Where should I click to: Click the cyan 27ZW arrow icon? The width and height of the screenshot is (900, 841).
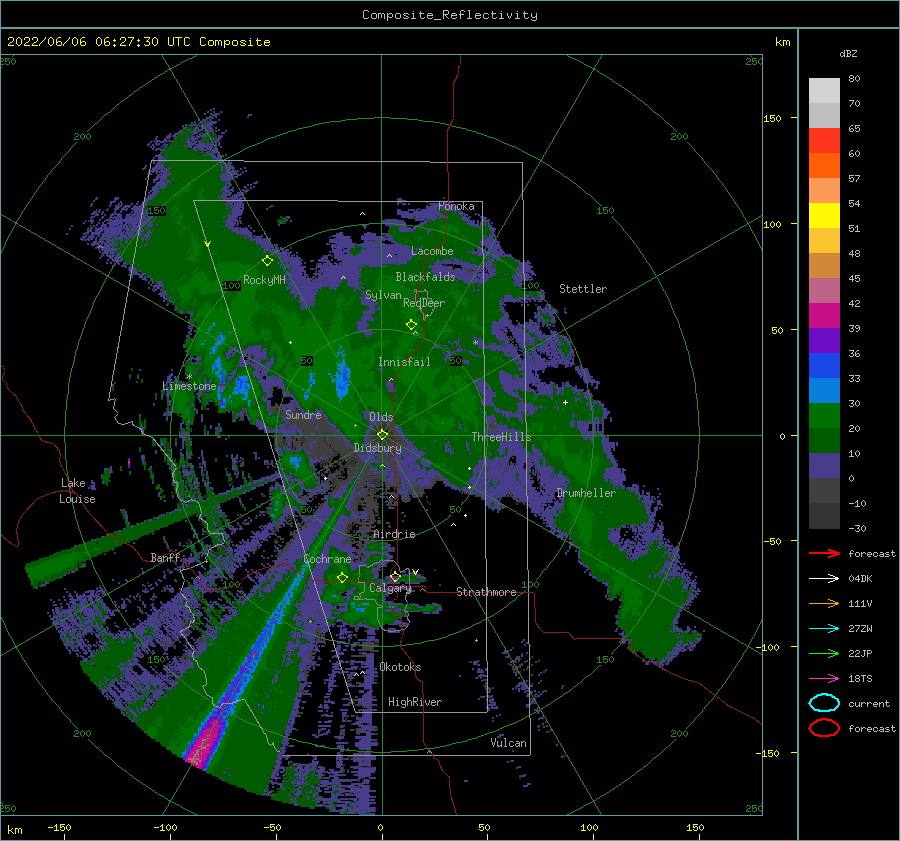[824, 628]
